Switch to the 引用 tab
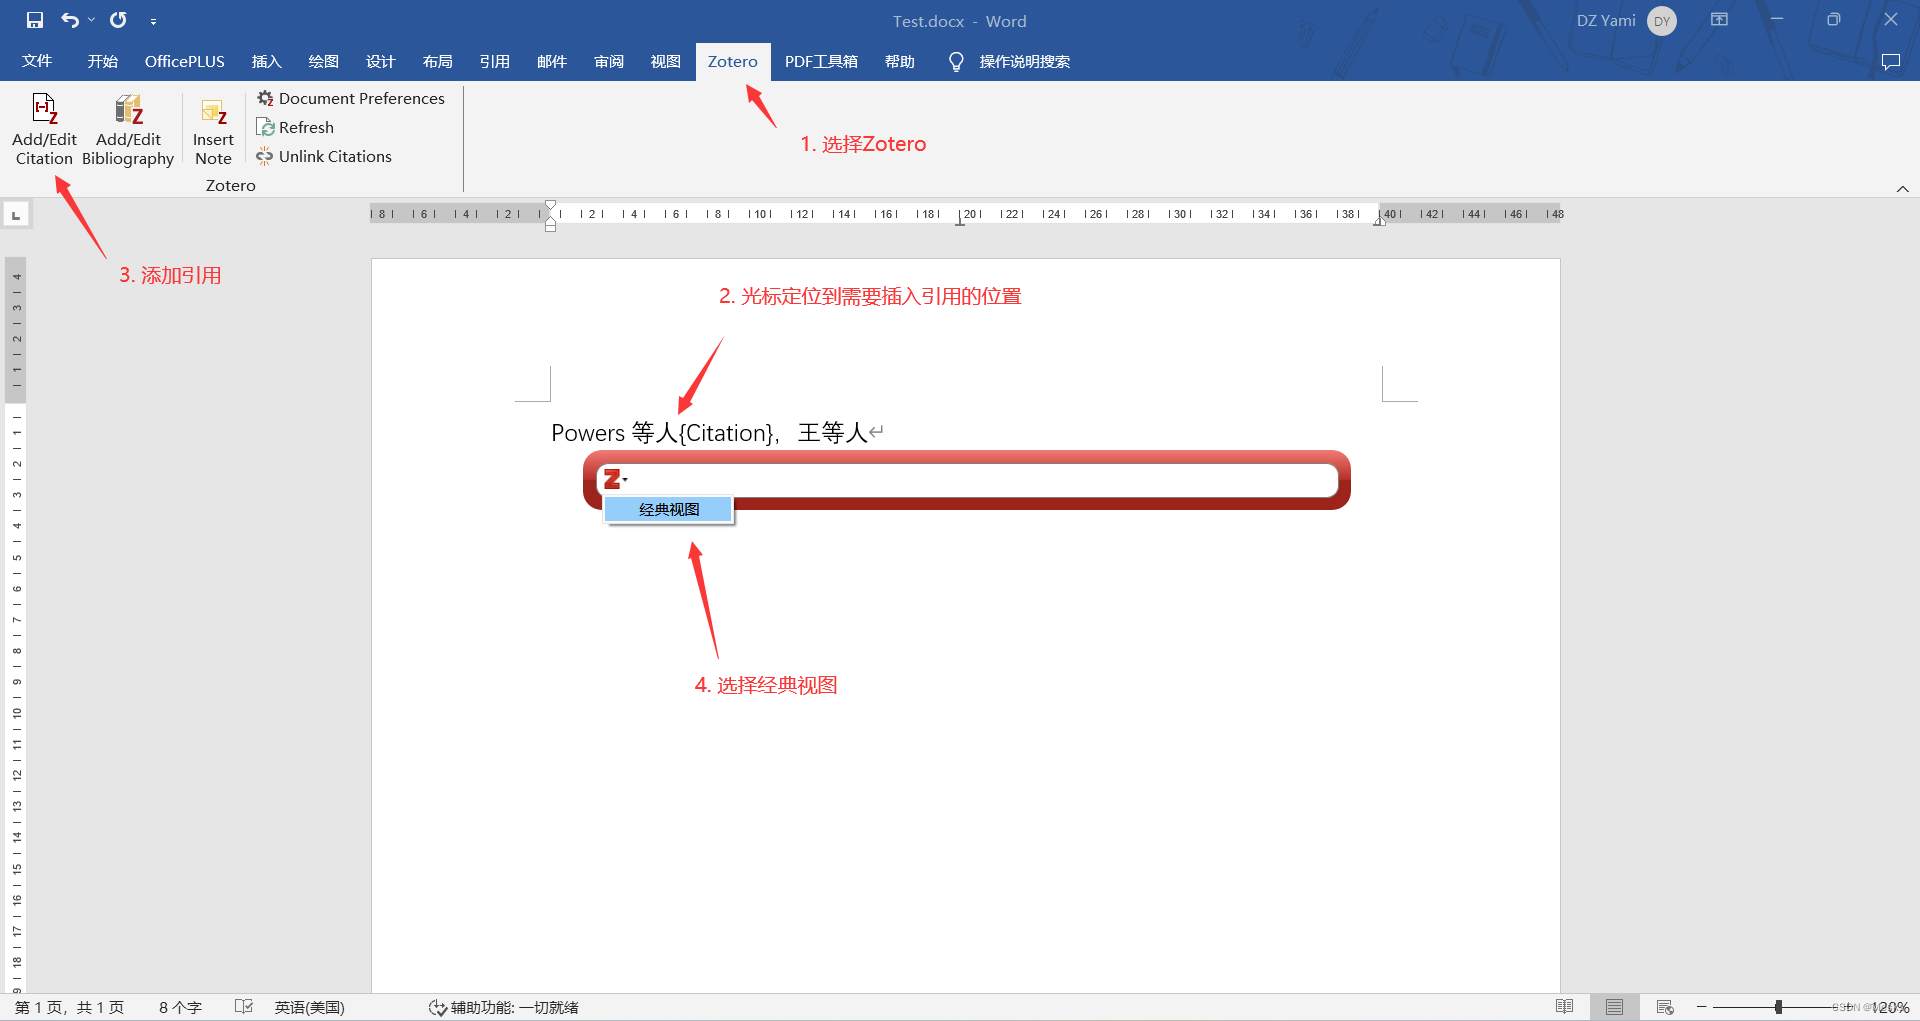This screenshot has width=1920, height=1021. 494,61
